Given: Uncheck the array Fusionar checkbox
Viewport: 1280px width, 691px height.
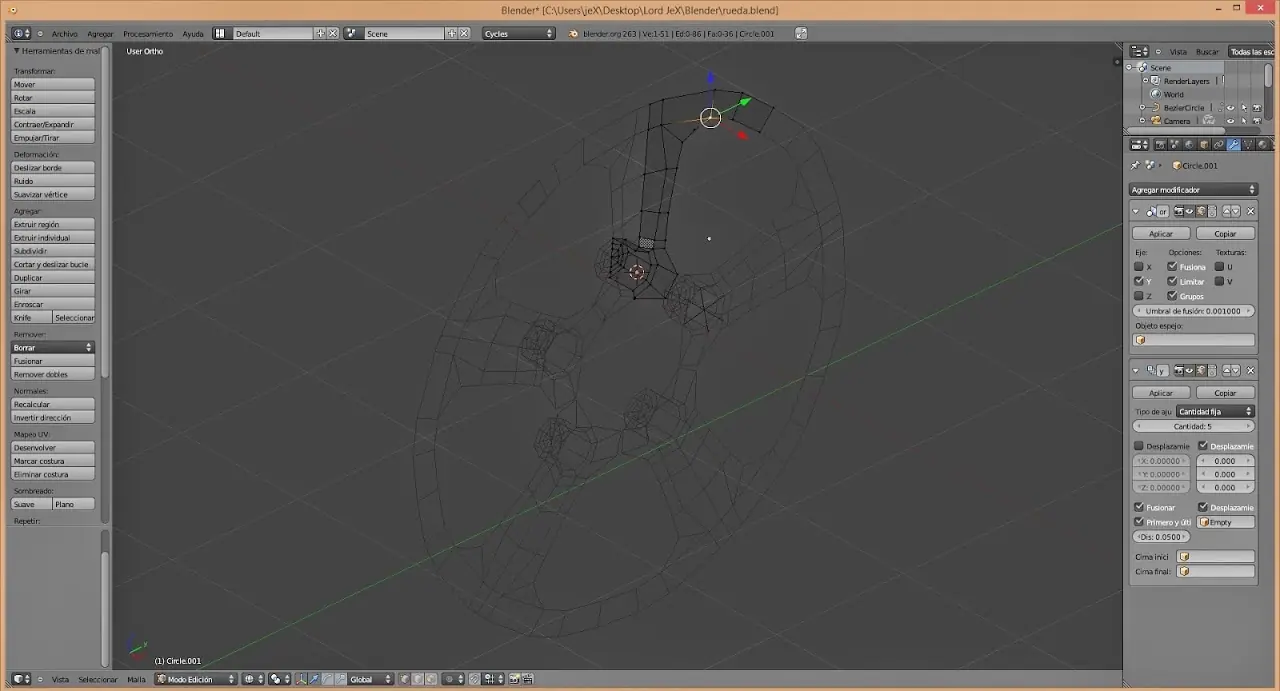Looking at the screenshot, I should pyautogui.click(x=1139, y=507).
